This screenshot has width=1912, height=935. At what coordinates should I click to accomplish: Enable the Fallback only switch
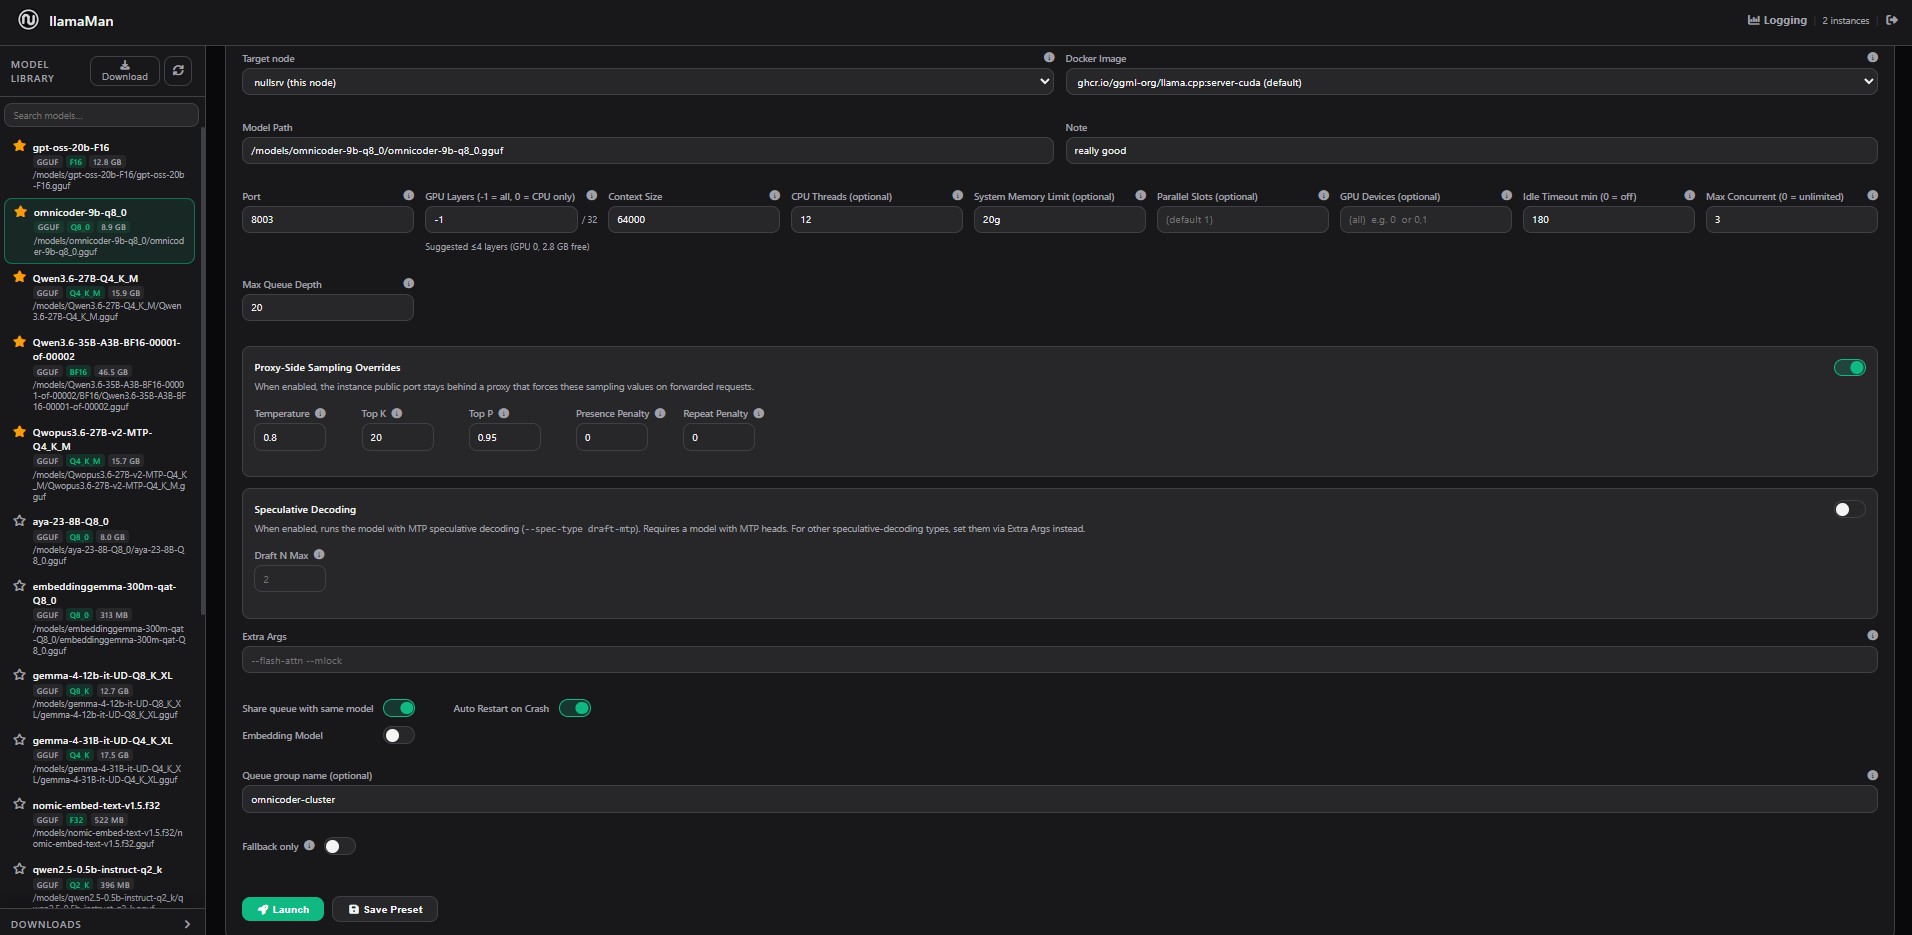[x=339, y=846]
